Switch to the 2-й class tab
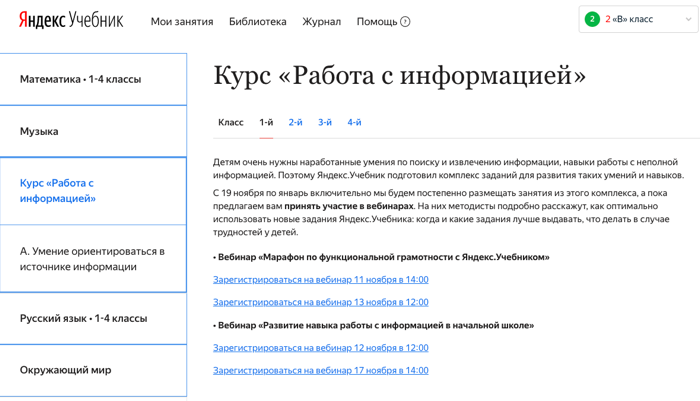Screen dimensions: 700x401 point(296,122)
